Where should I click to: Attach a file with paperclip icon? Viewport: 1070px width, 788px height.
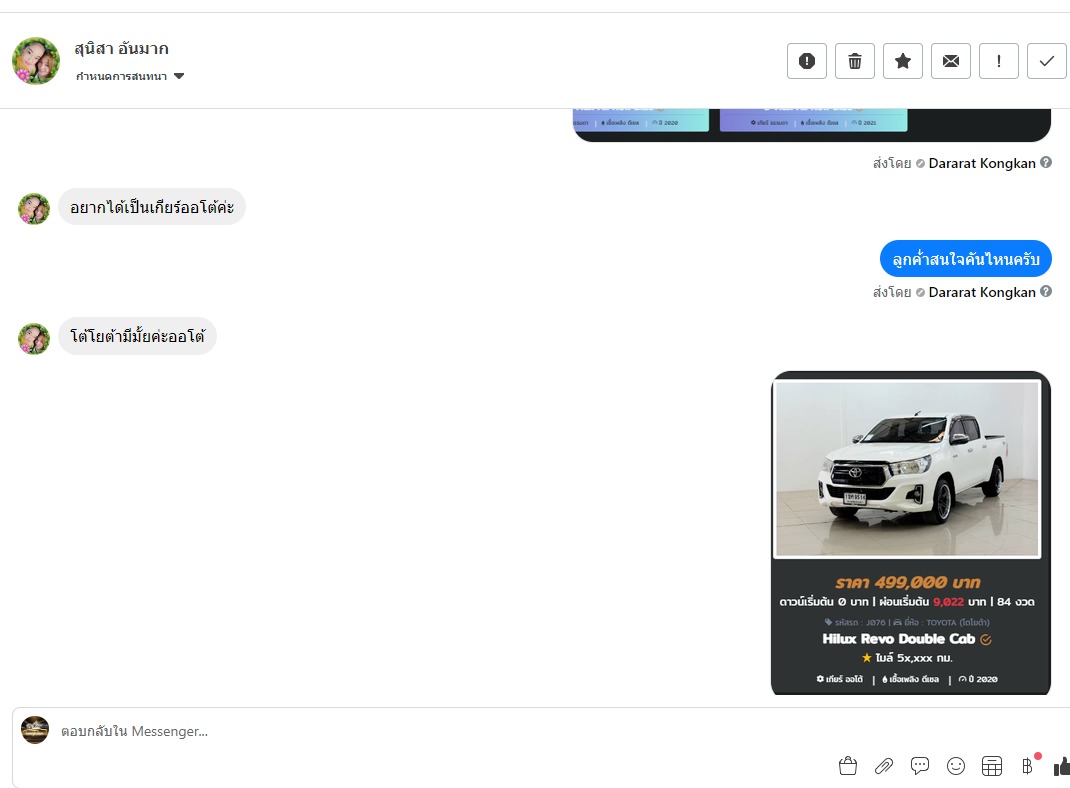[884, 766]
